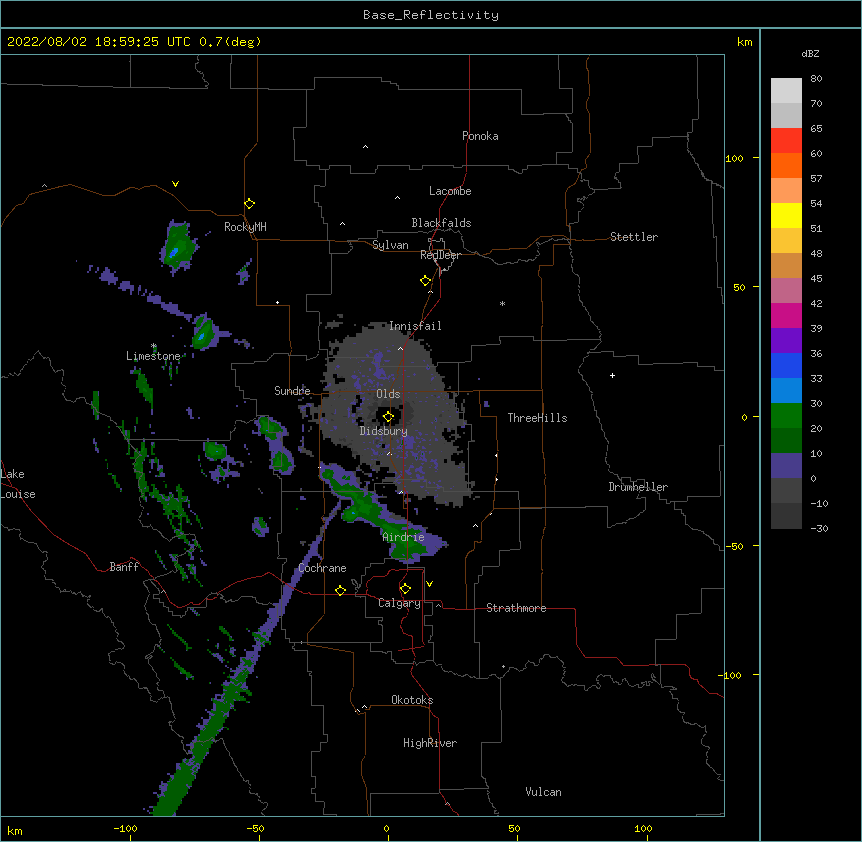Image resolution: width=862 pixels, height=842 pixels.
Task: Click the Cochrane town label
Action: [x=322, y=568]
